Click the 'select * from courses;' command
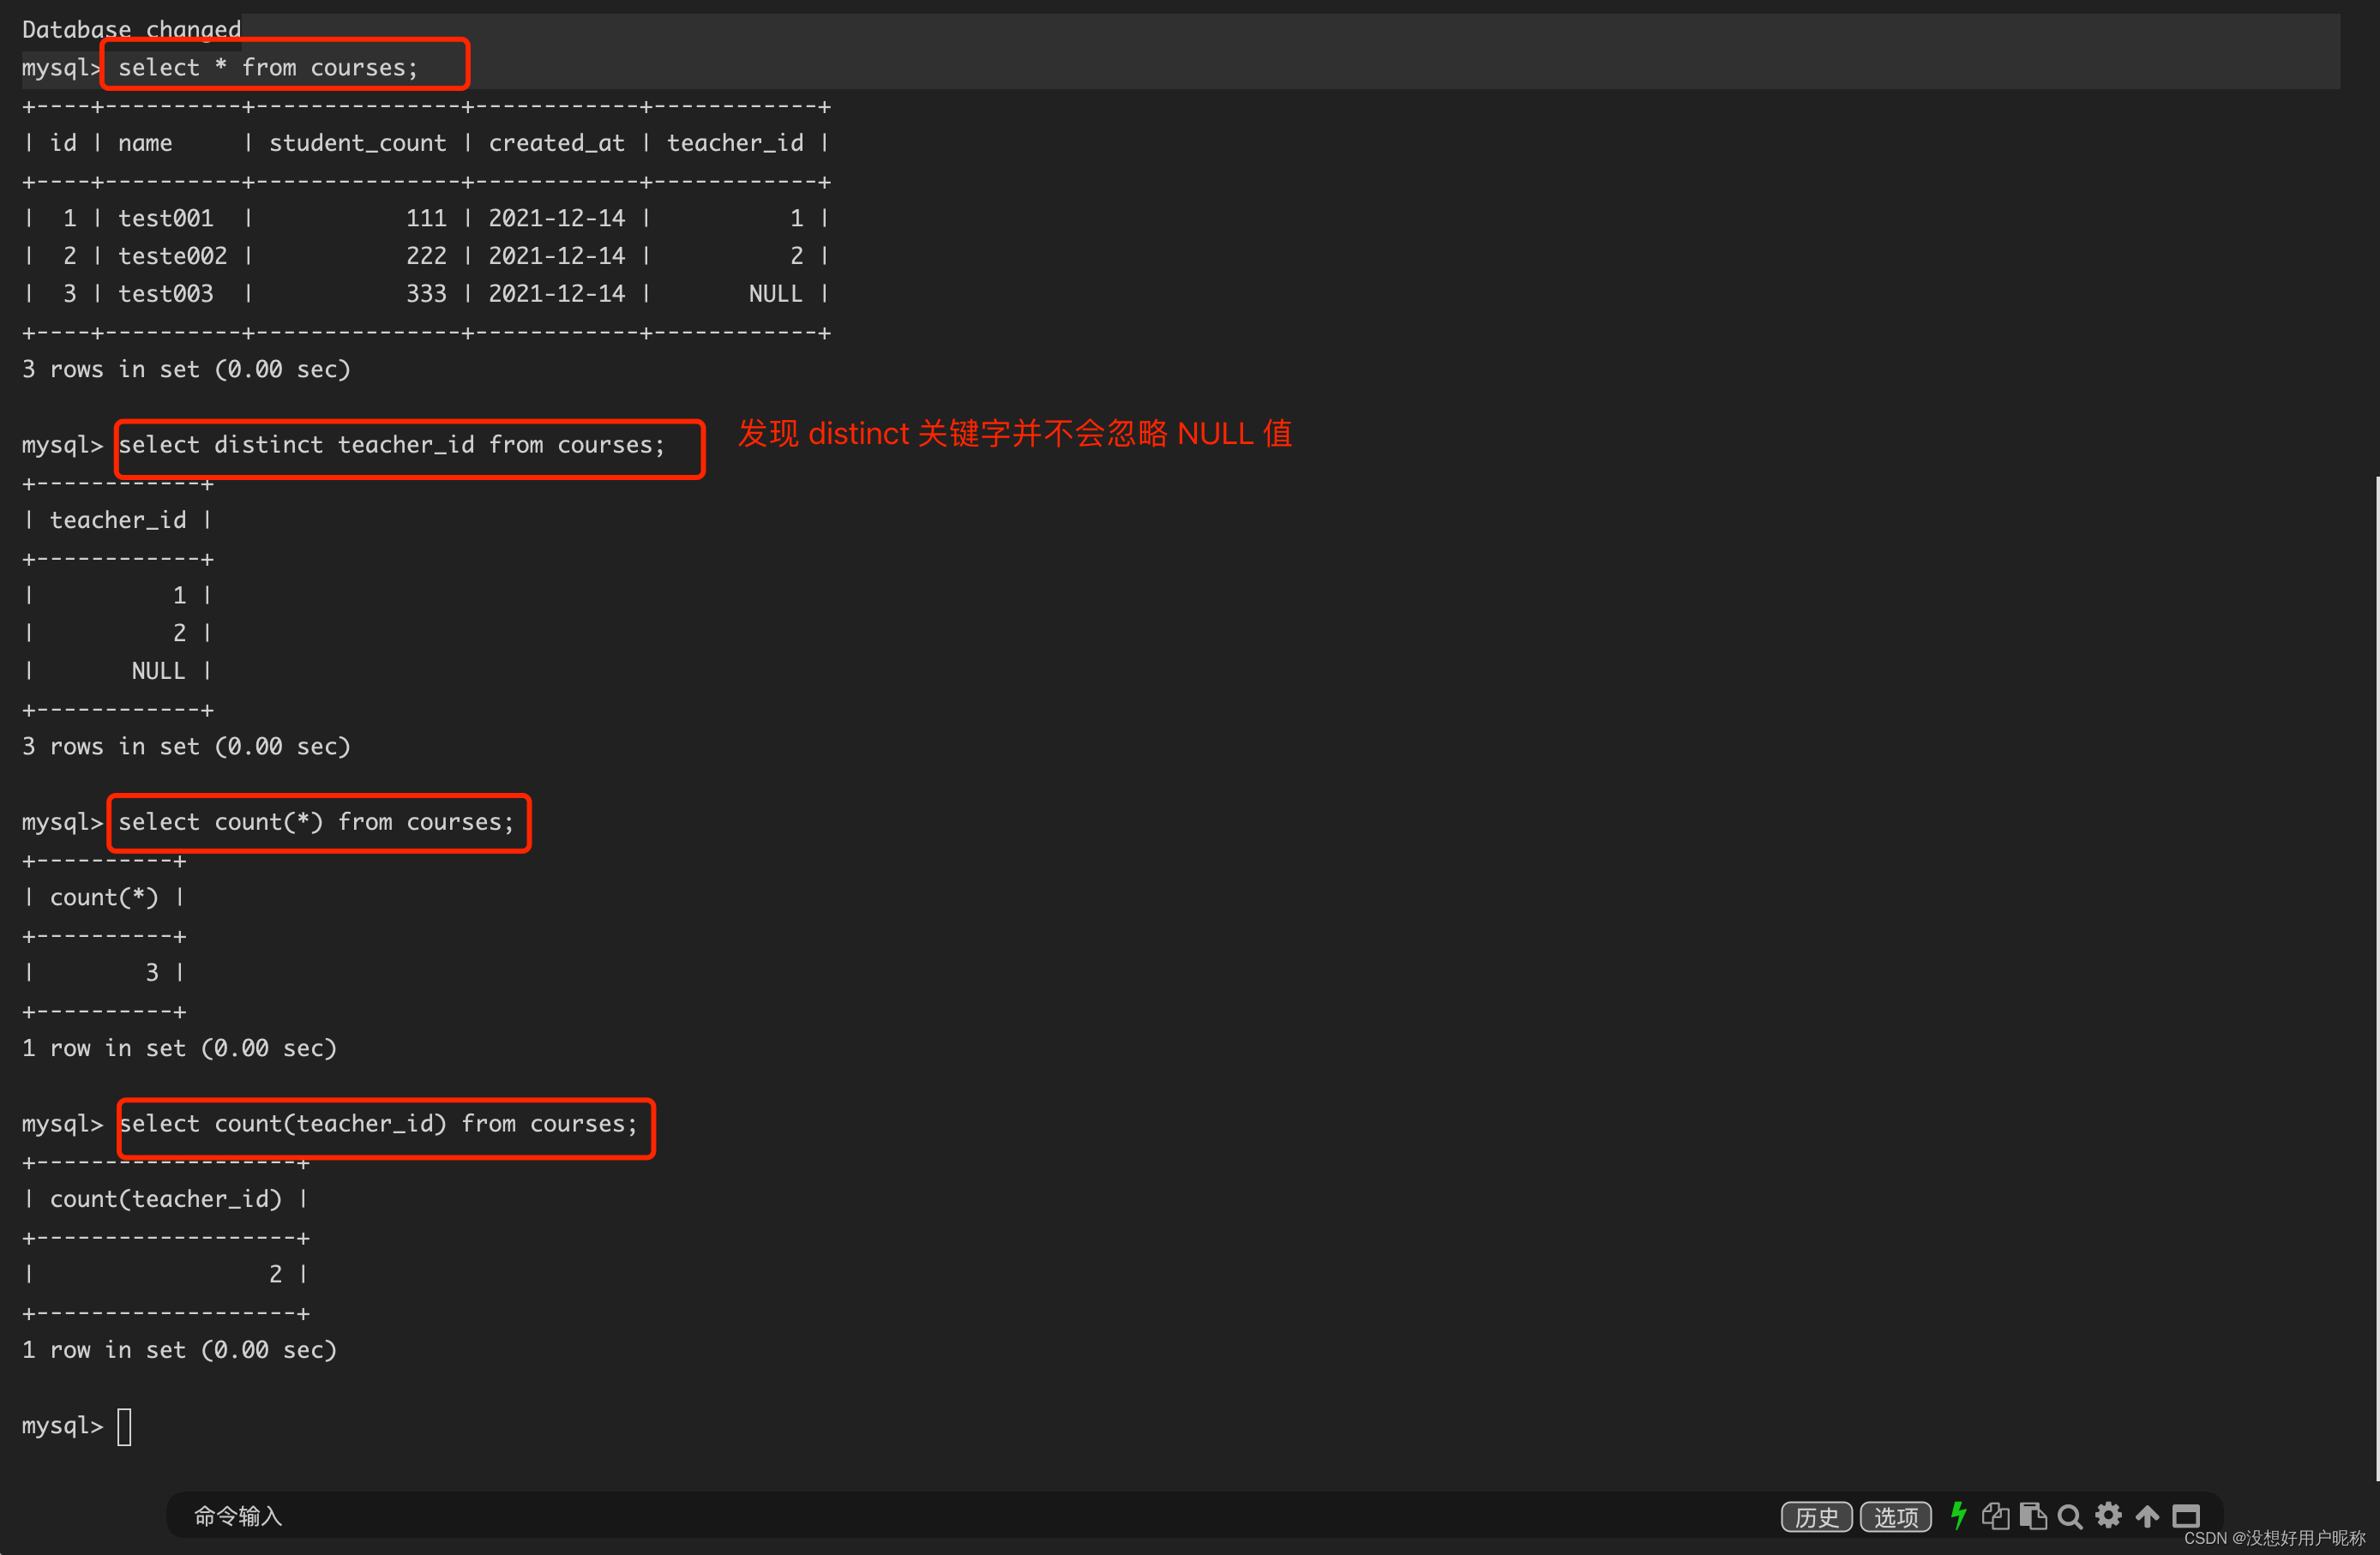This screenshot has width=2380, height=1555. click(268, 67)
